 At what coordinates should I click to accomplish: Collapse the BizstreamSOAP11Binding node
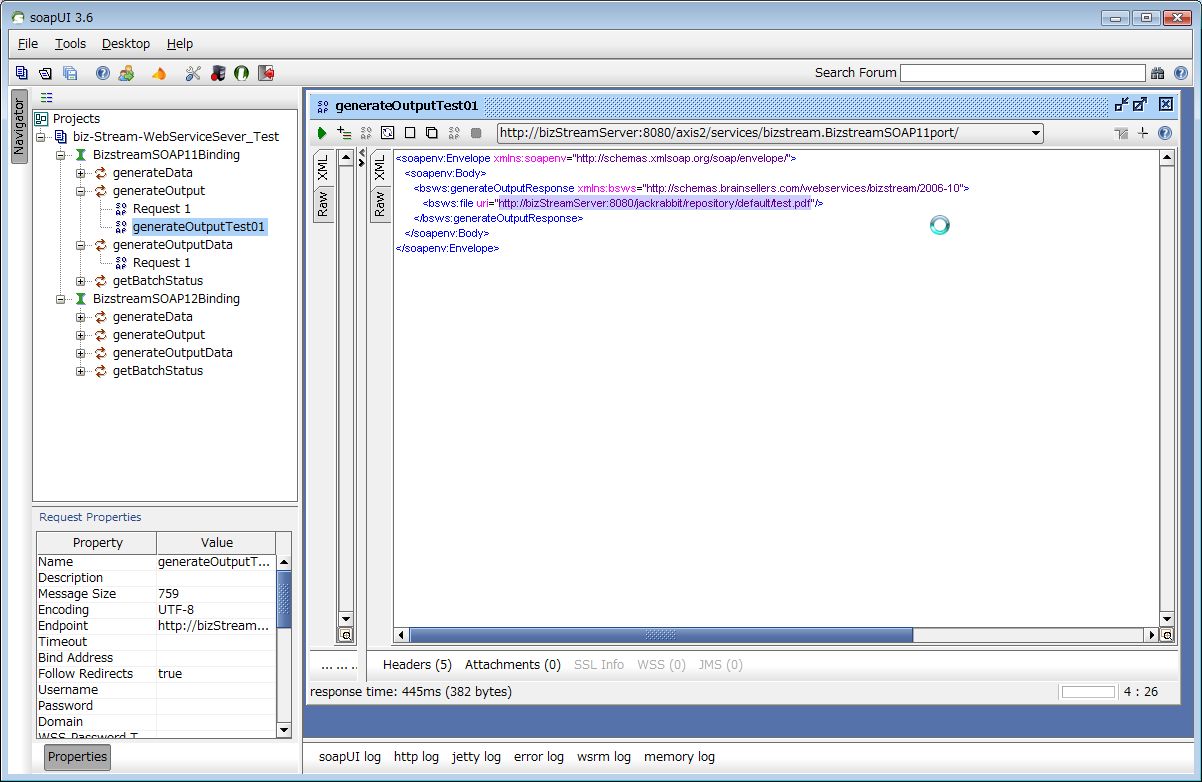coord(61,155)
